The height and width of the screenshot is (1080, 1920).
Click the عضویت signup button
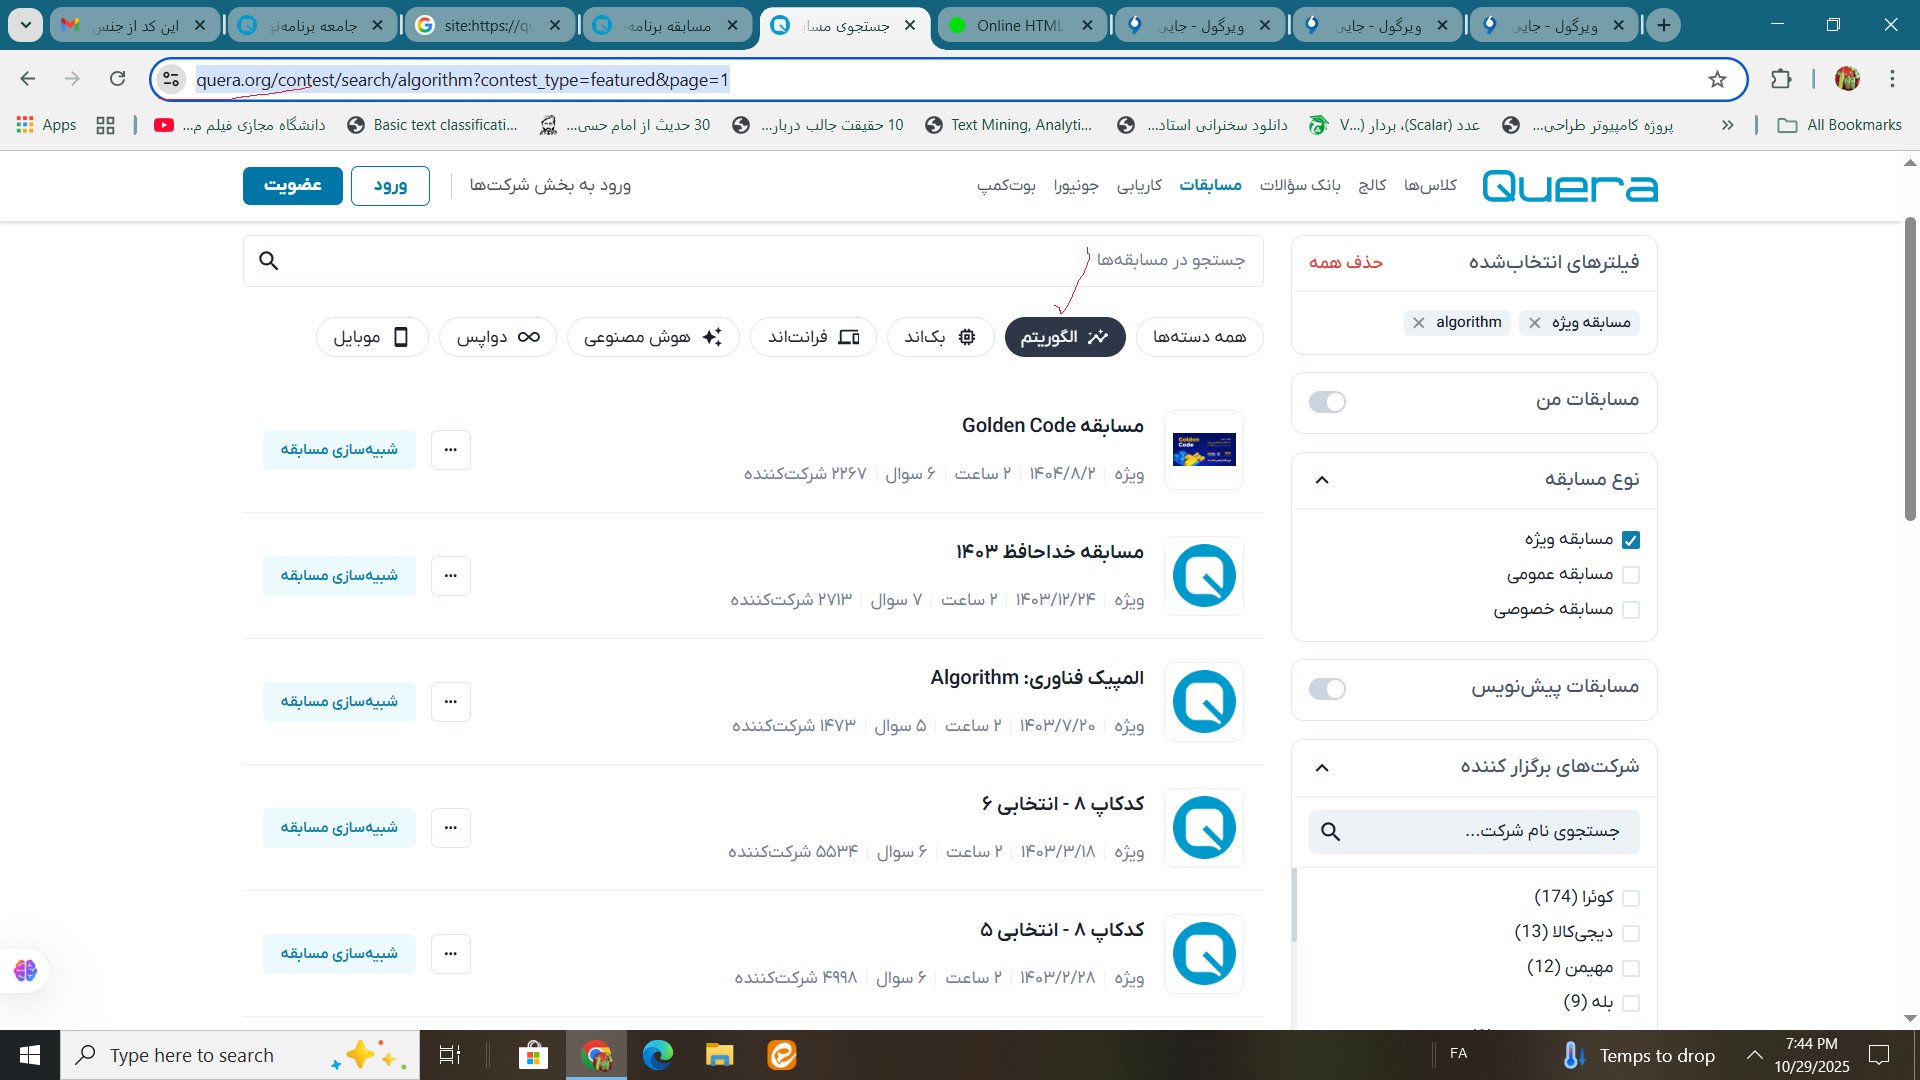(x=292, y=185)
